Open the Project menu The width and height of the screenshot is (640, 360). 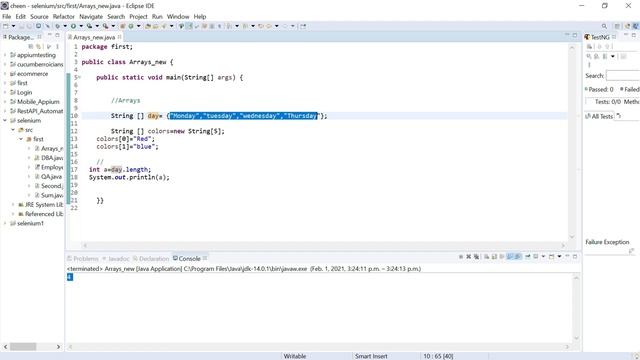click(138, 17)
